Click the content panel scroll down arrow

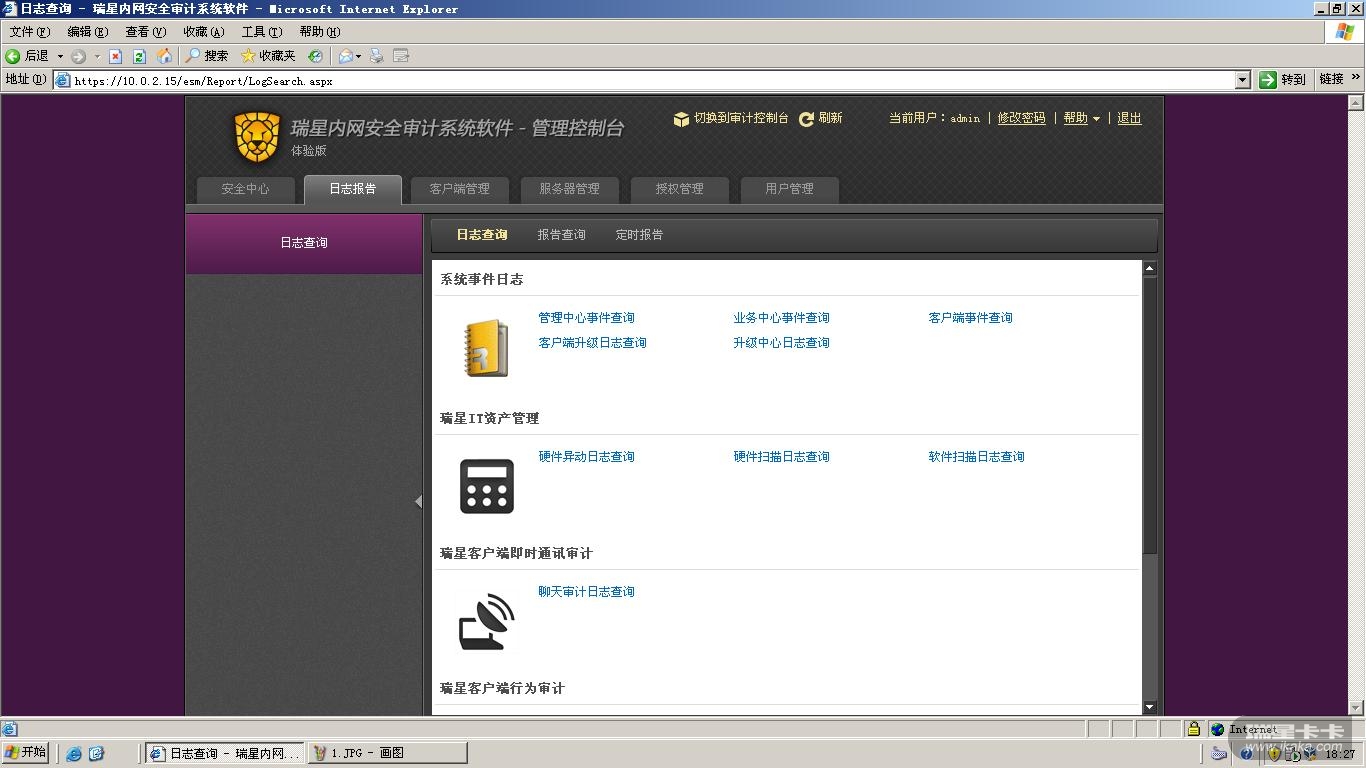[x=1149, y=707]
